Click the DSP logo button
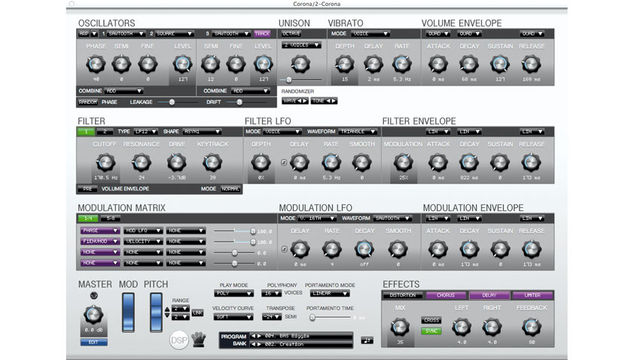This screenshot has height=360, width=640. tap(179, 340)
